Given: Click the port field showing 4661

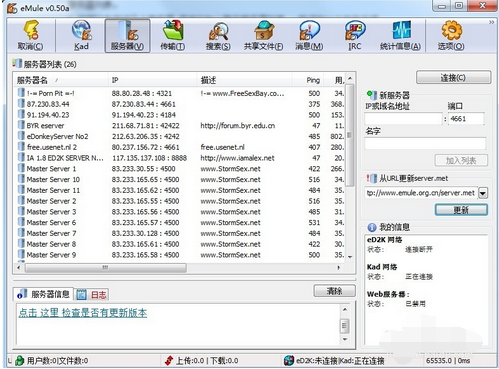Looking at the screenshot, I should click(x=466, y=119).
